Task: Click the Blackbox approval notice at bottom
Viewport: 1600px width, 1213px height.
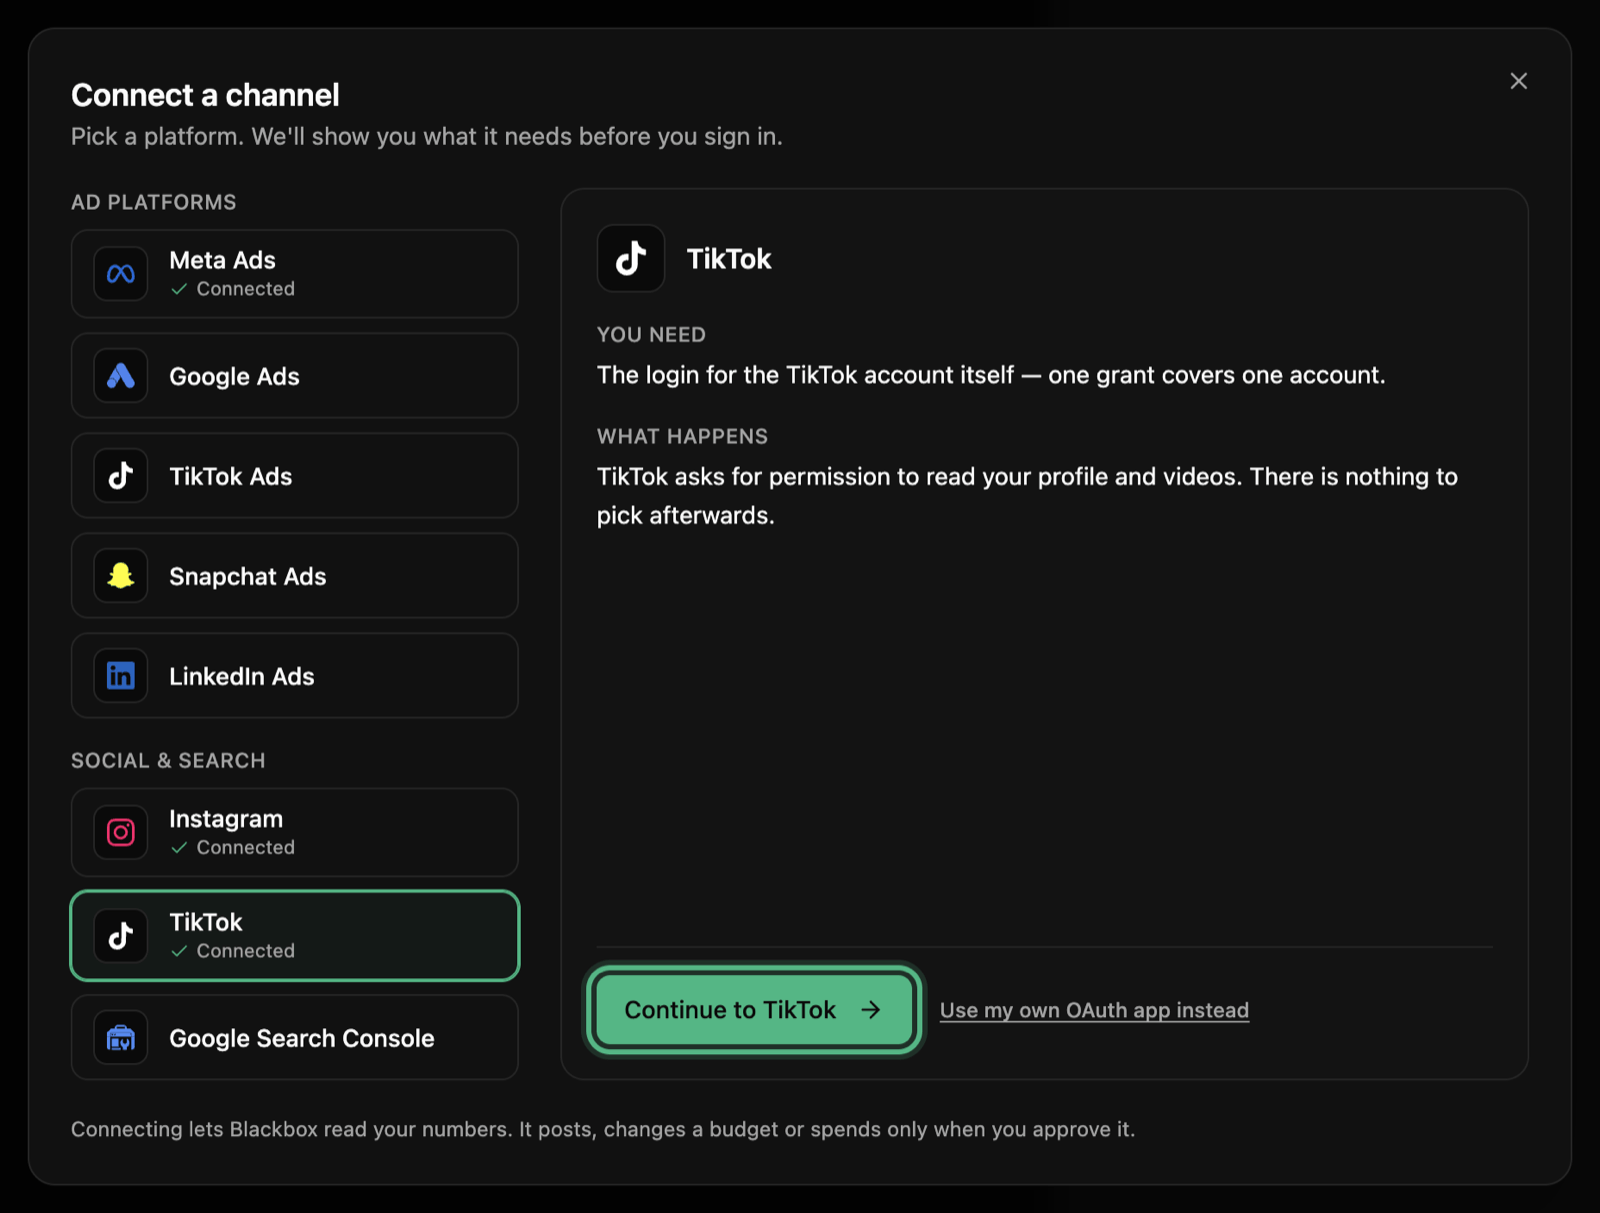Action: tap(603, 1129)
